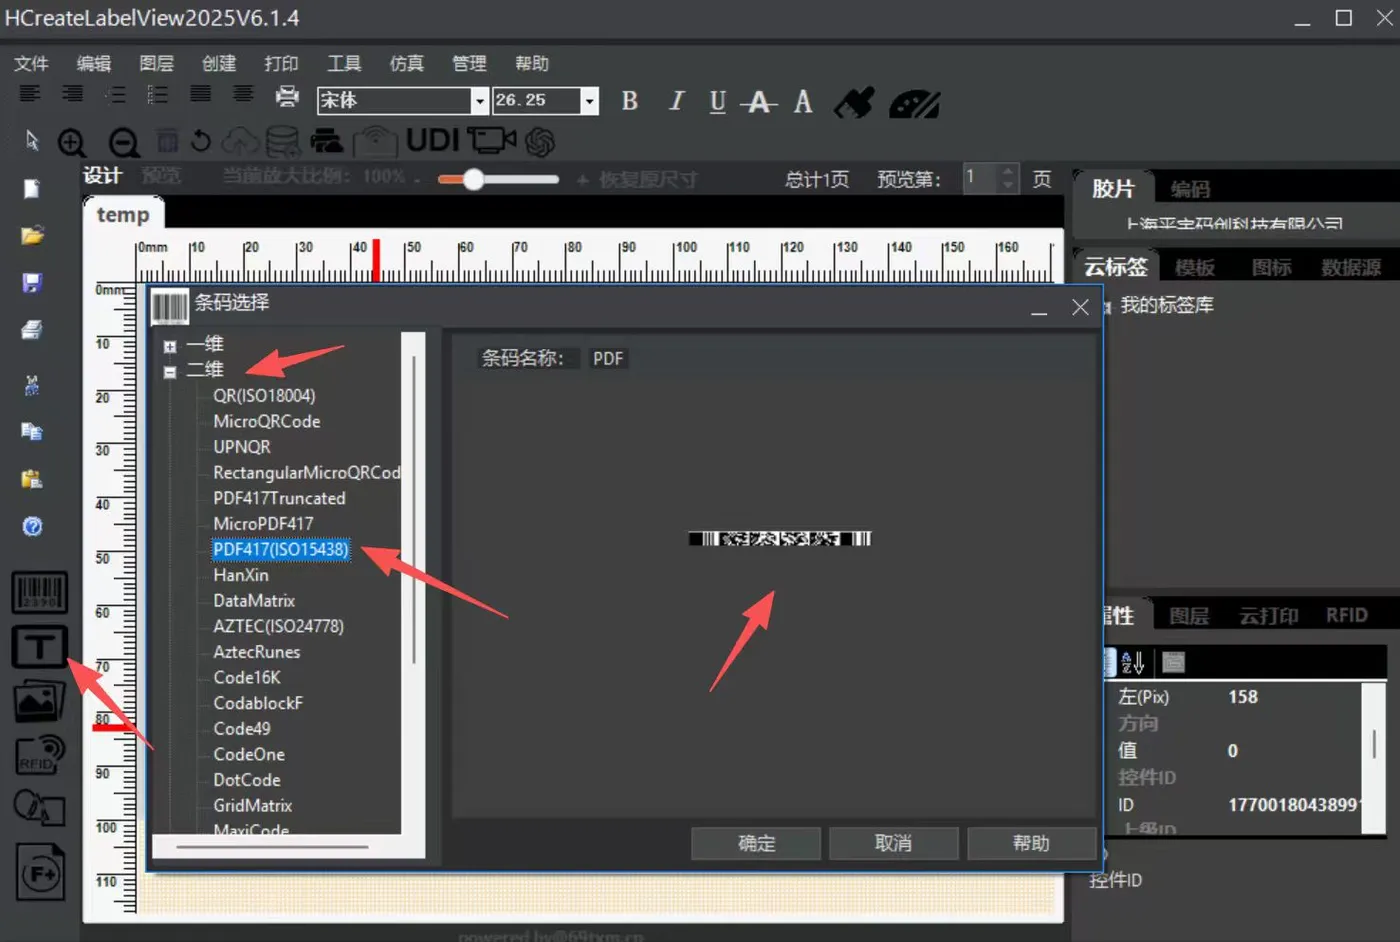Create a new label with the blank page icon

point(32,189)
